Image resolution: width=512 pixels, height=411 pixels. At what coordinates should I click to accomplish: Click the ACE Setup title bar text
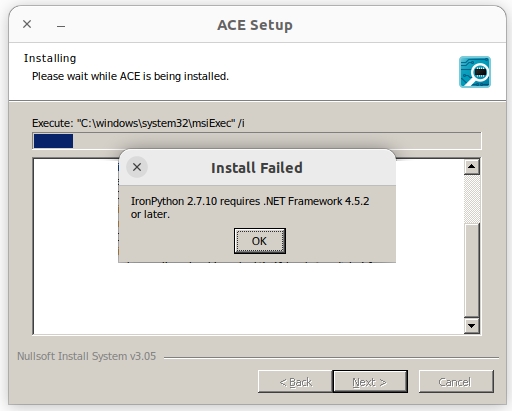coord(255,25)
